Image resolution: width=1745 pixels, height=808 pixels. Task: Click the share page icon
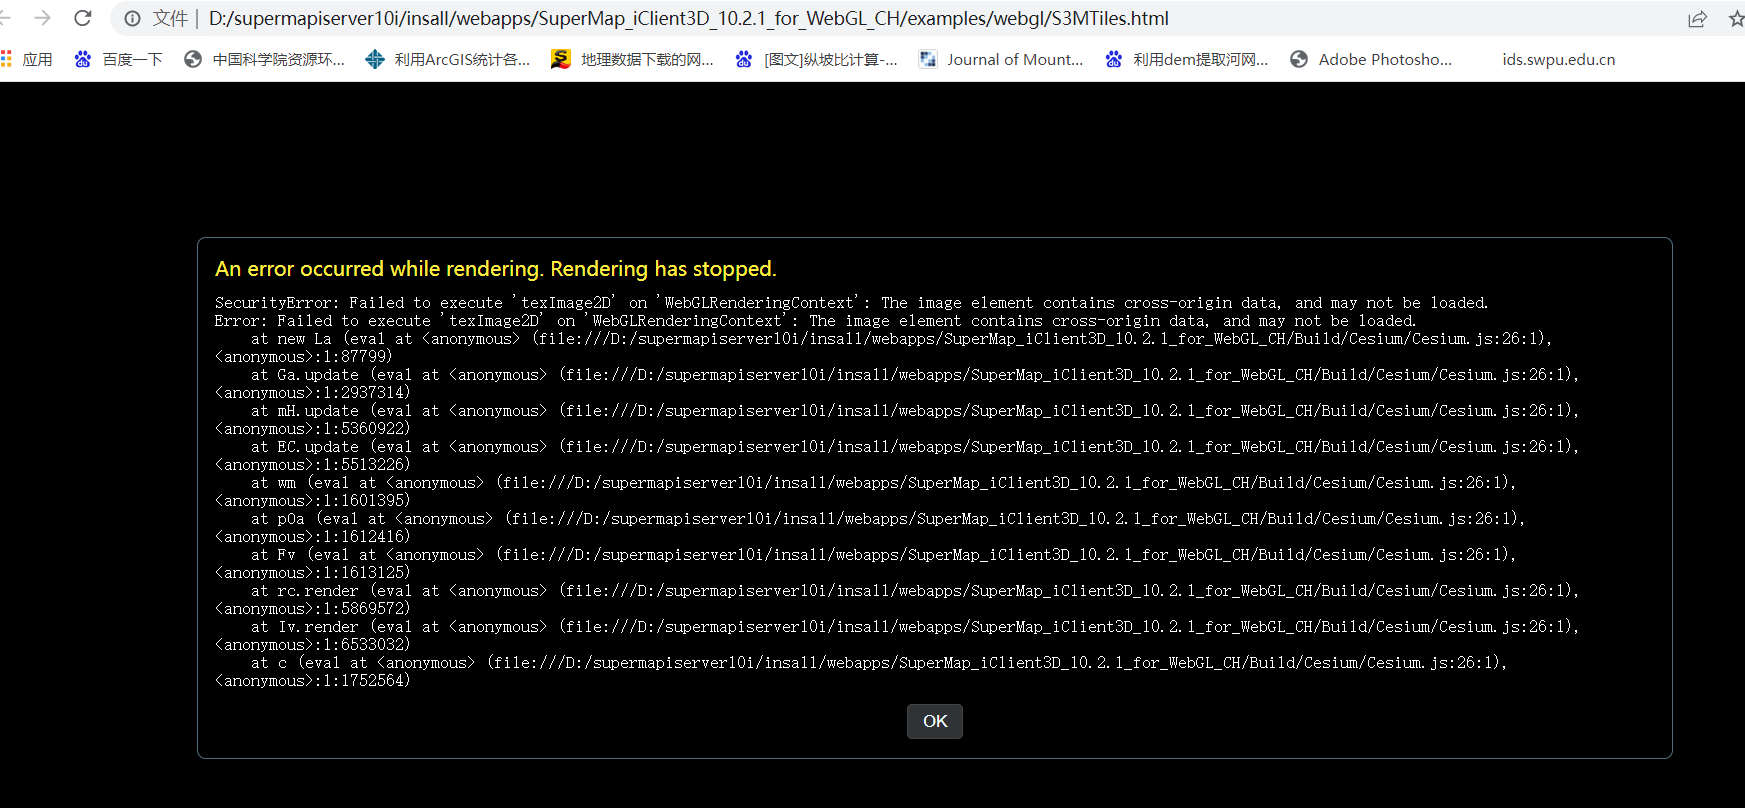1697,19
